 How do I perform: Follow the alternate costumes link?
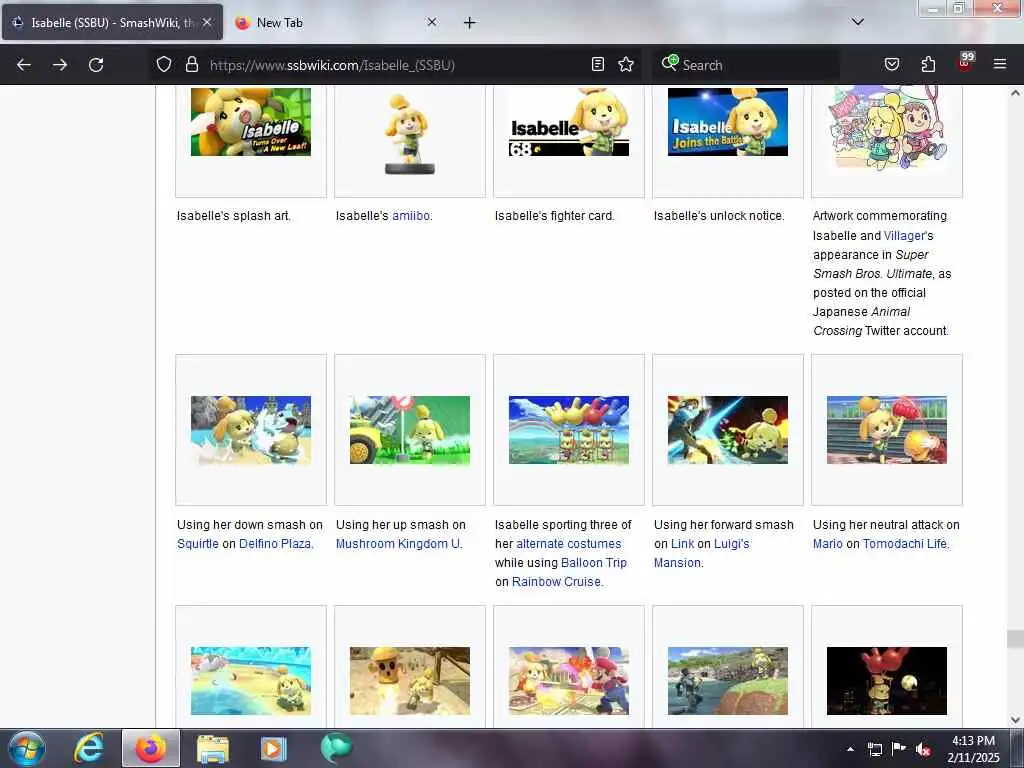(x=569, y=543)
